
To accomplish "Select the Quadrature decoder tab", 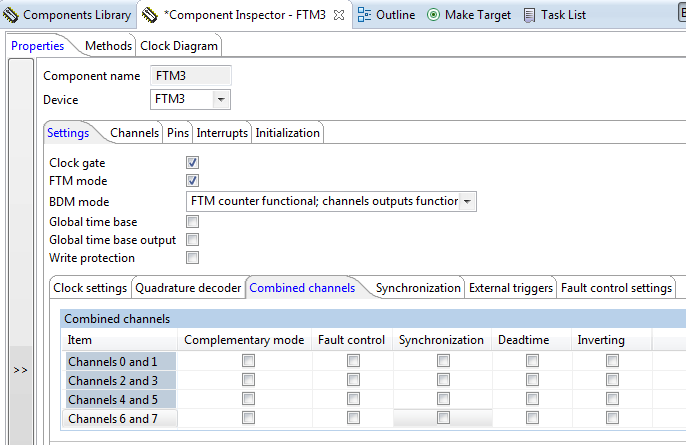I will 188,288.
